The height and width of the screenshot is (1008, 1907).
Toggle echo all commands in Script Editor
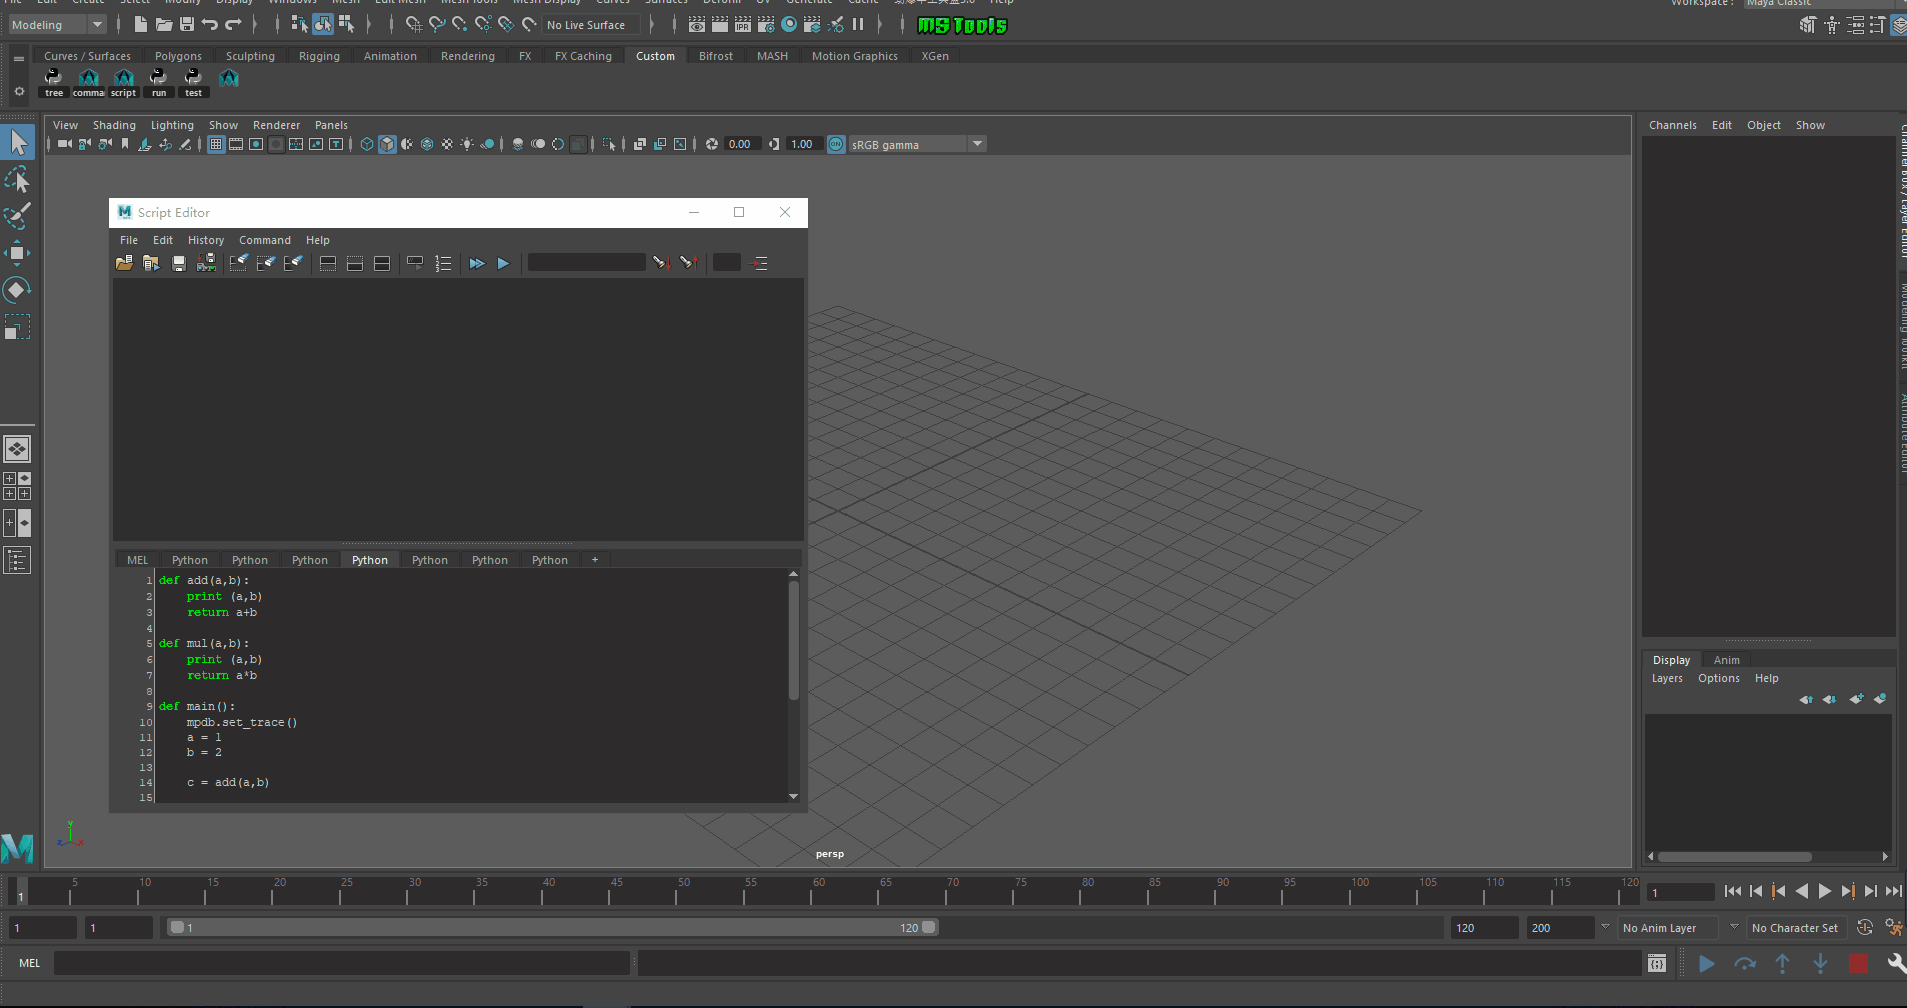click(x=415, y=263)
